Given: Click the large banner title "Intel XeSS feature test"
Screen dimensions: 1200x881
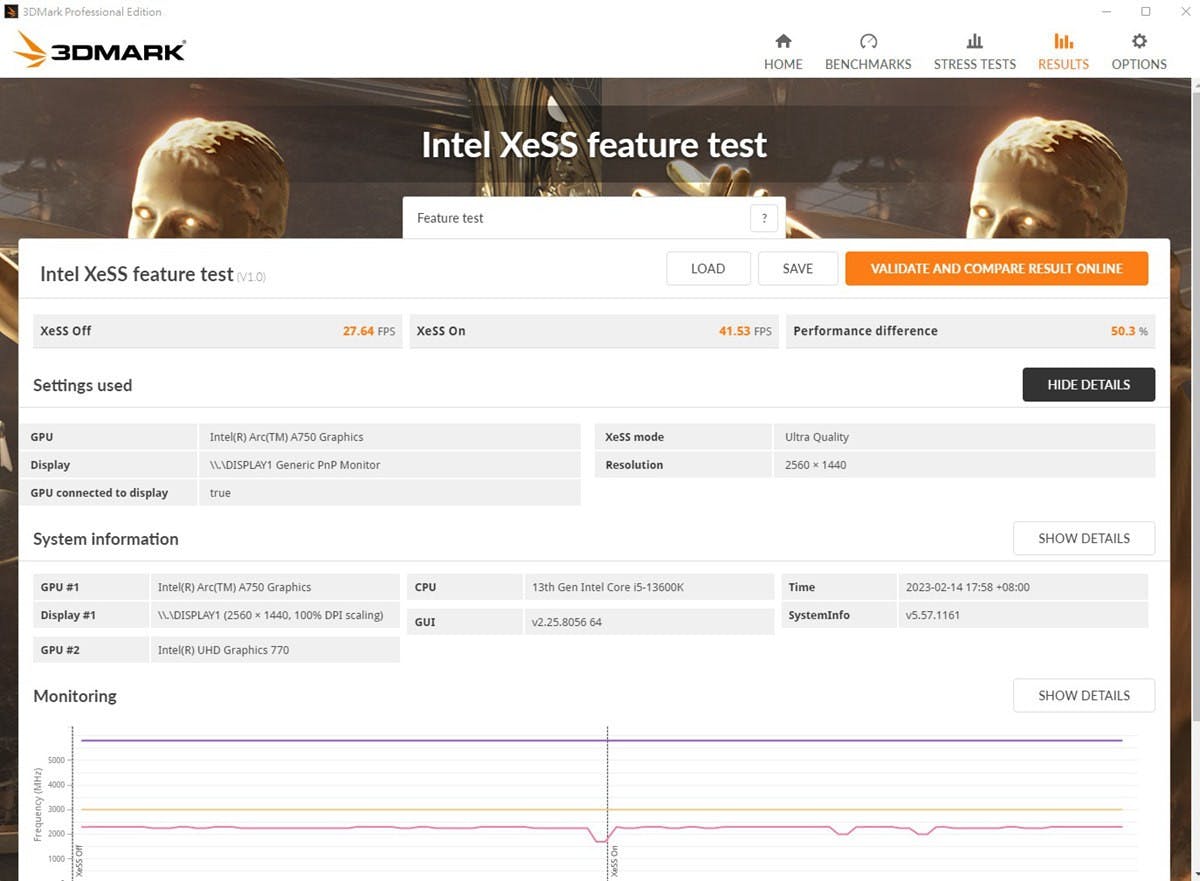Looking at the screenshot, I should tap(594, 145).
